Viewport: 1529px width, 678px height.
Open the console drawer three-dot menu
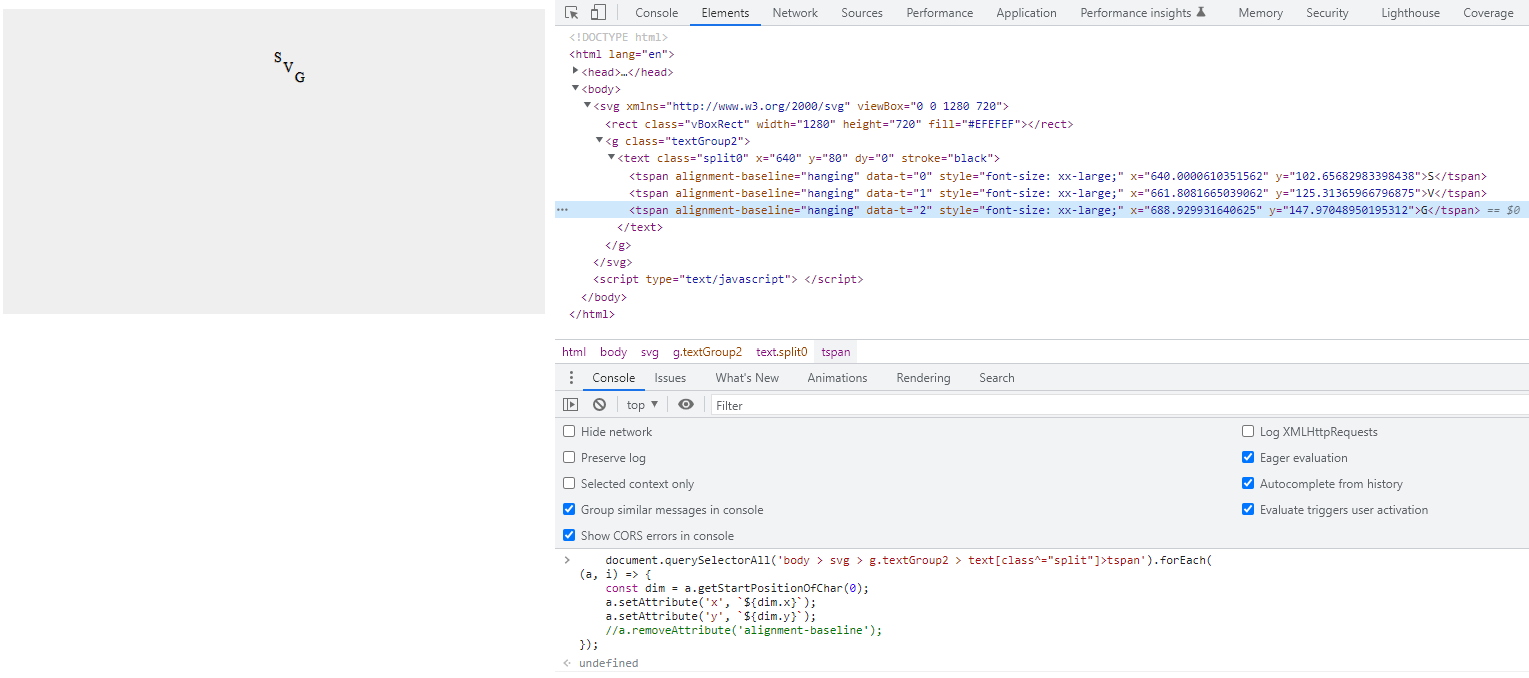point(571,378)
